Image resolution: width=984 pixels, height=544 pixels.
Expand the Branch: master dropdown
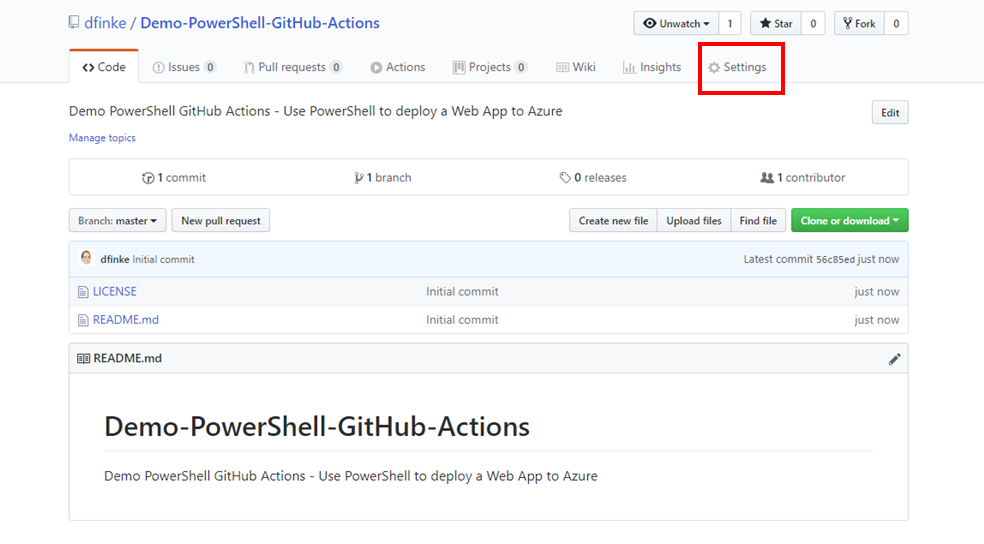(x=117, y=220)
